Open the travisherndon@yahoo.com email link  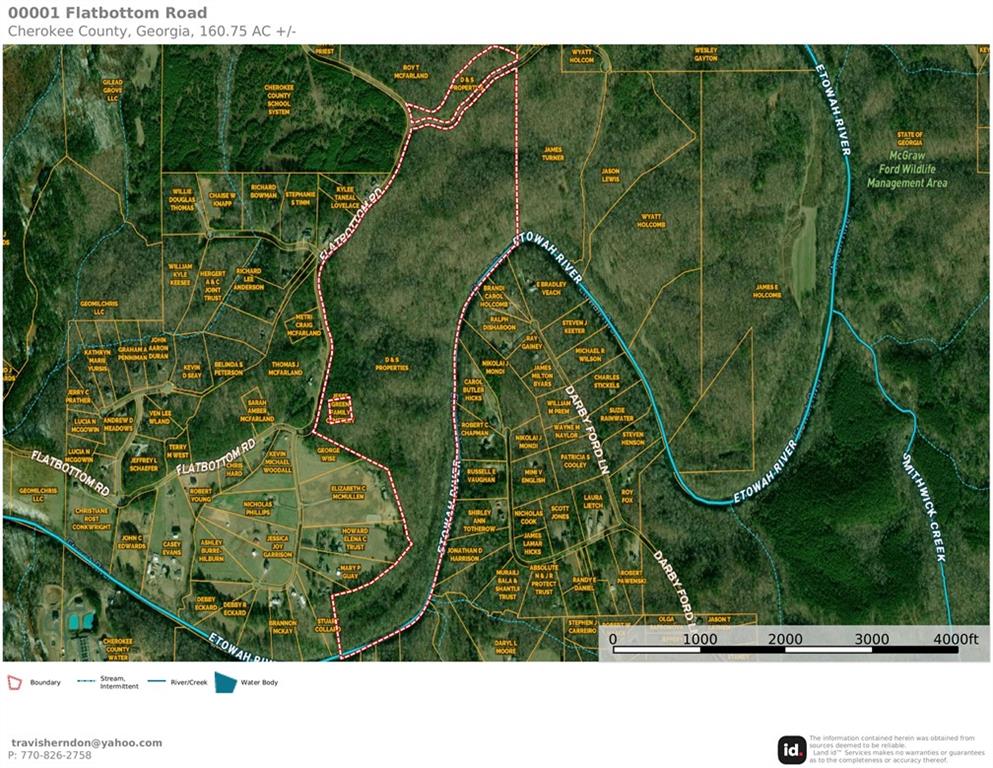(86, 743)
